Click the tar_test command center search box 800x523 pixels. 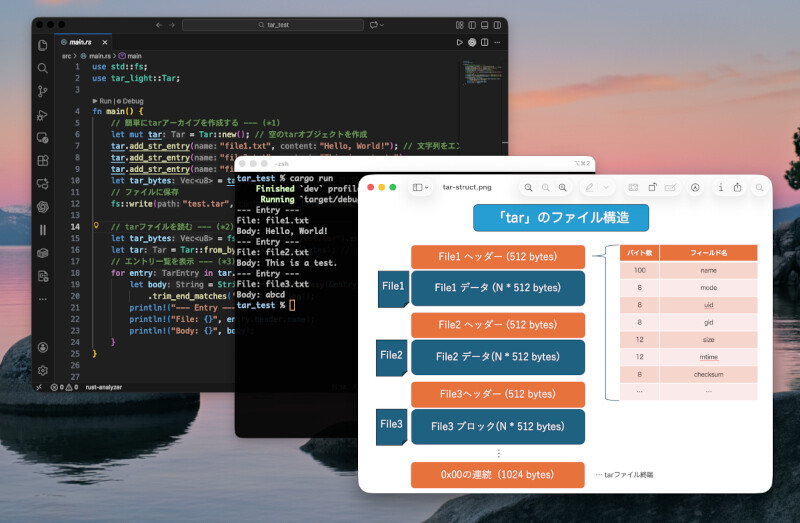(273, 24)
